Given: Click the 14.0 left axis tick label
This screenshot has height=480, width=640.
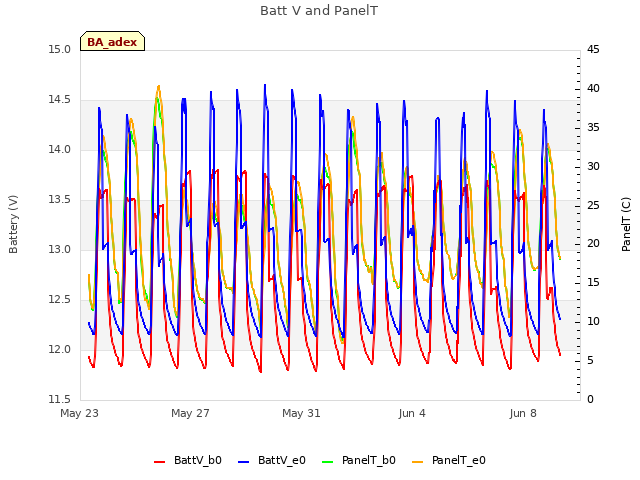Looking at the screenshot, I should pyautogui.click(x=60, y=150).
